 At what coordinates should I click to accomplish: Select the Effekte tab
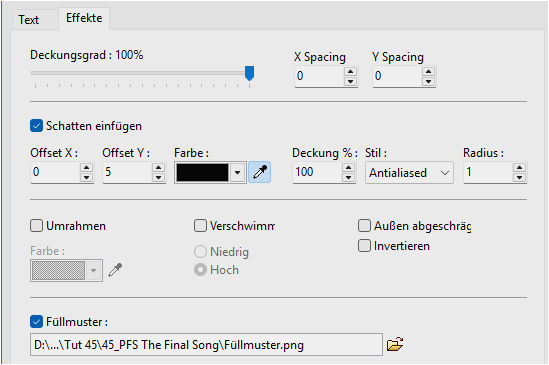click(84, 18)
